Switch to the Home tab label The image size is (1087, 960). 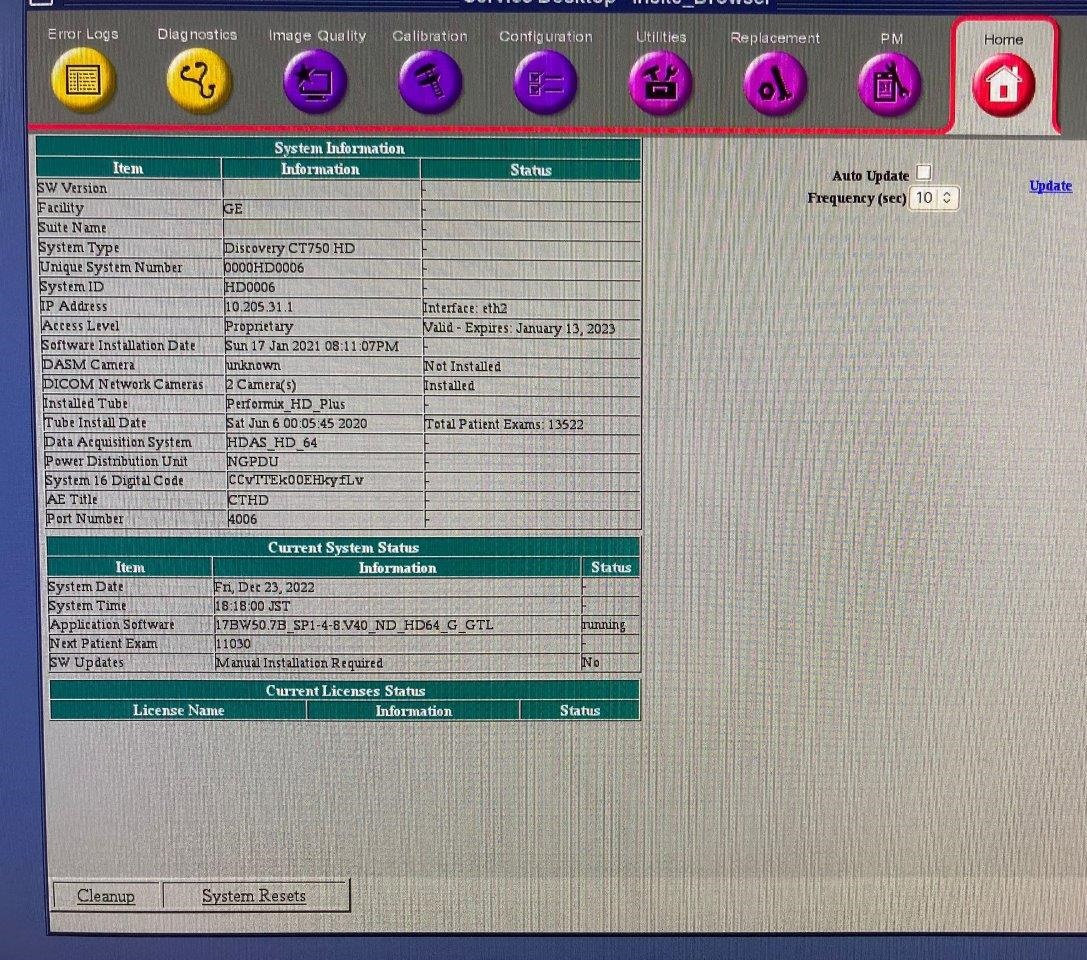point(1003,40)
